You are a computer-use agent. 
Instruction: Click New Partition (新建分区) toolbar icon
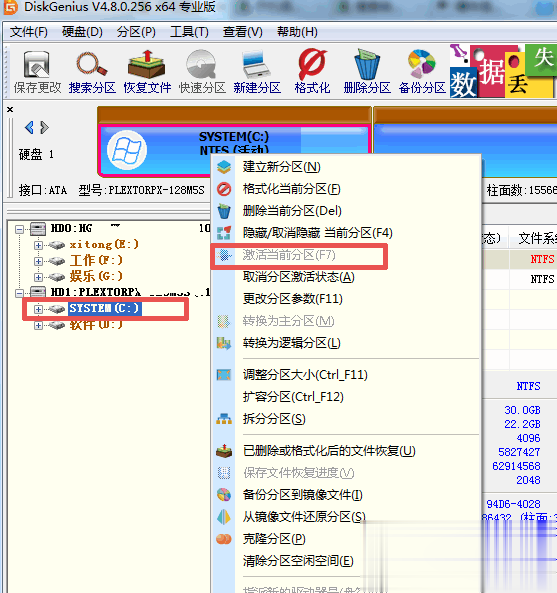[x=257, y=72]
